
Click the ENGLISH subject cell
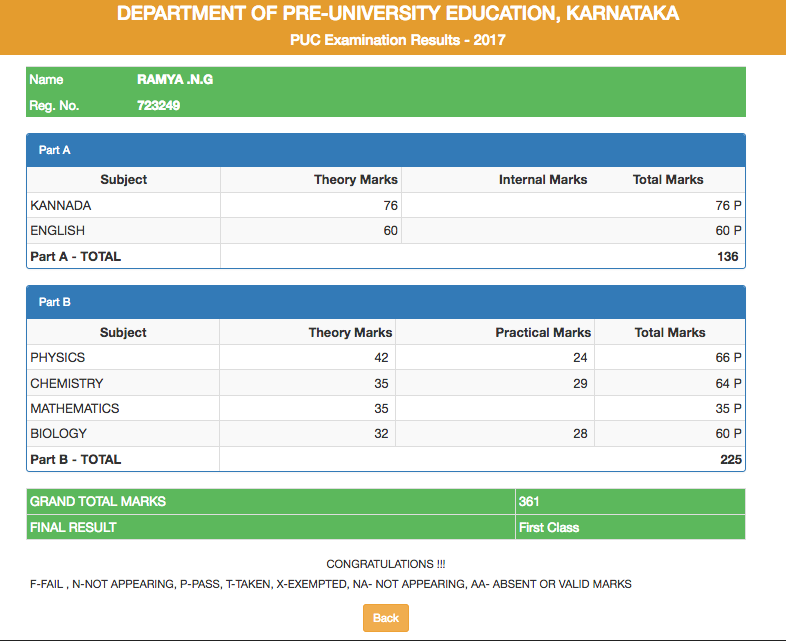pos(123,231)
